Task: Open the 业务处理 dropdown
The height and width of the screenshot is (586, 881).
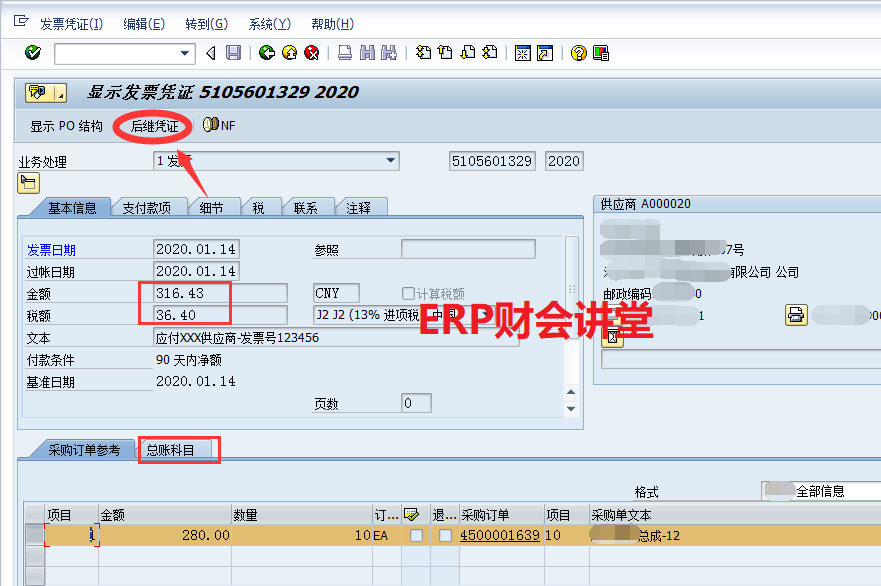Action: (391, 161)
